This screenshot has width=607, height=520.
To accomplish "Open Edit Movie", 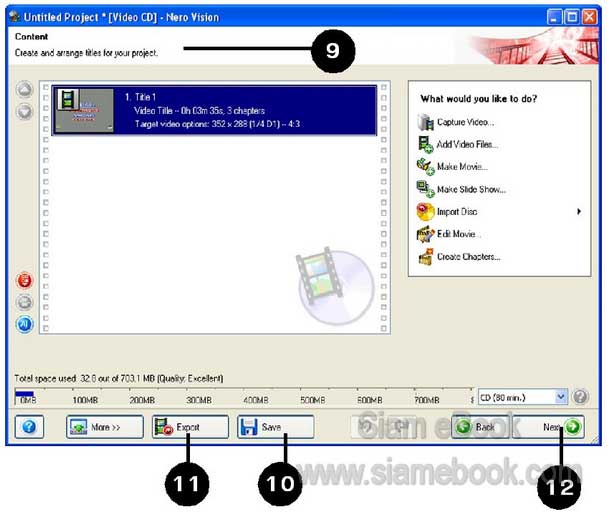I will pos(459,234).
